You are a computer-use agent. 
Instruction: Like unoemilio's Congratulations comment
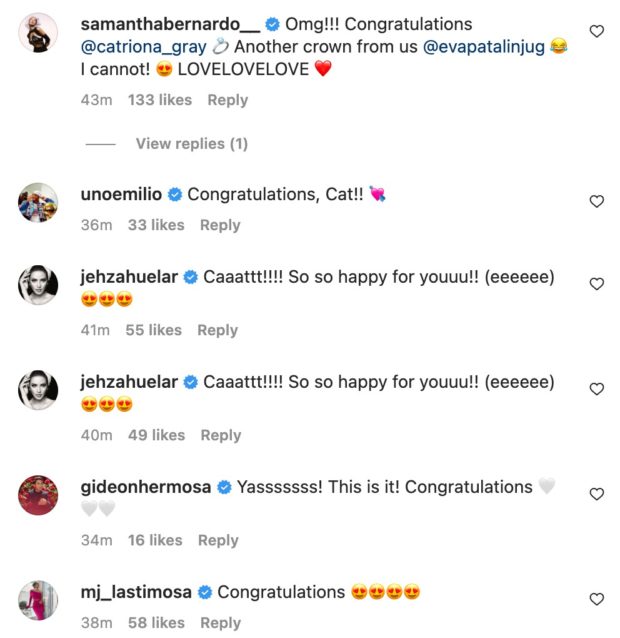coord(597,201)
